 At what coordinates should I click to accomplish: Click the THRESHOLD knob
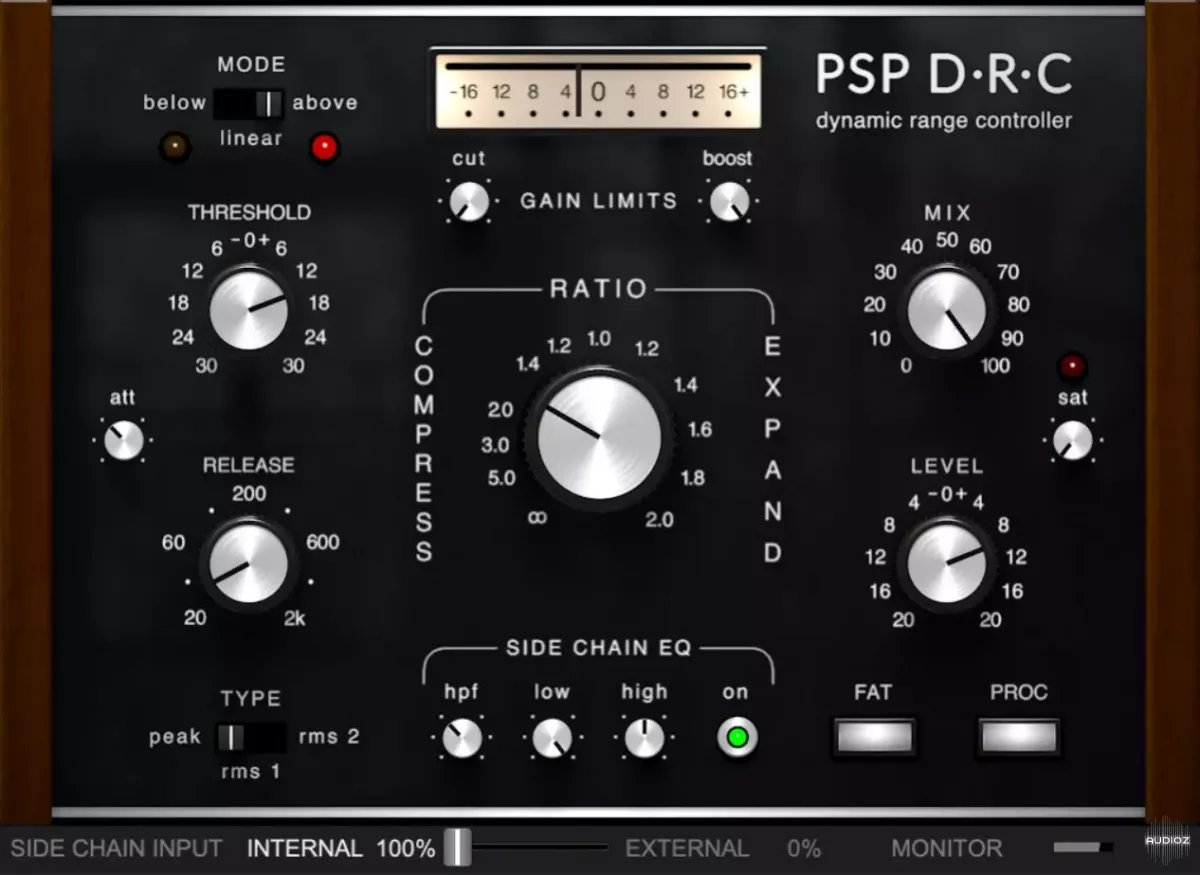click(249, 309)
